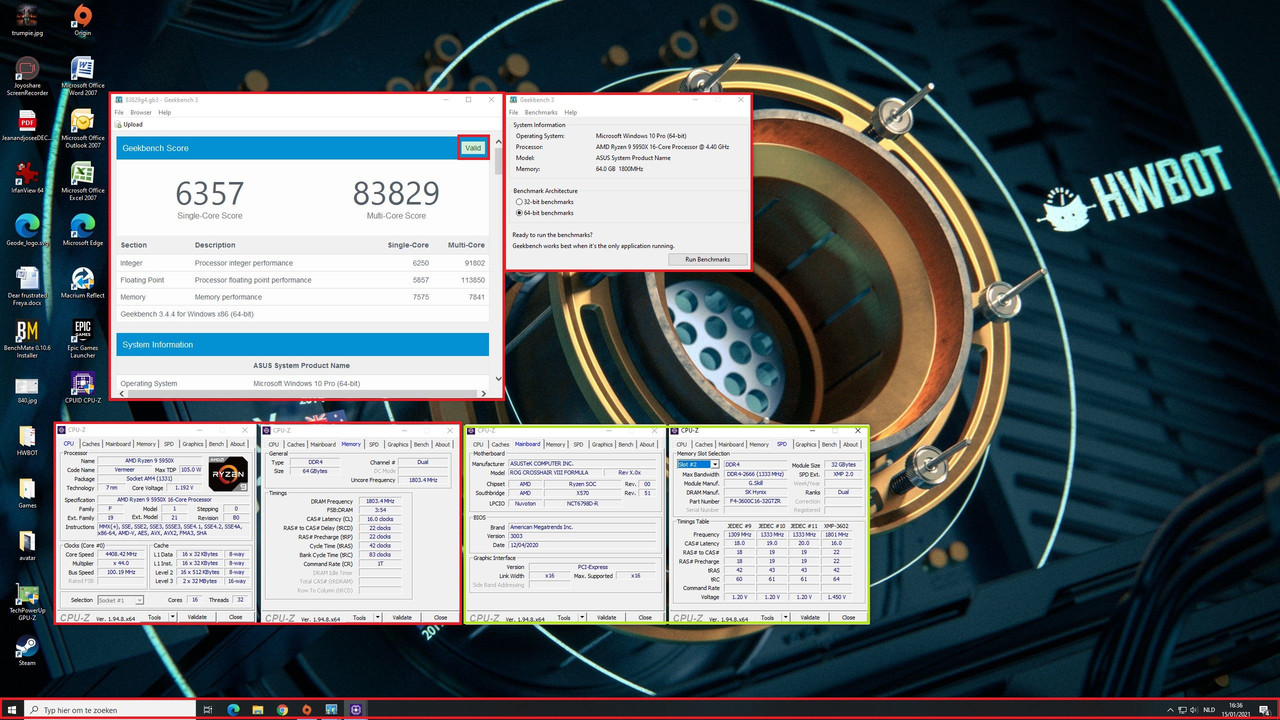The image size is (1280, 720).
Task: Open the HWBOT desktop file
Action: pos(27,441)
